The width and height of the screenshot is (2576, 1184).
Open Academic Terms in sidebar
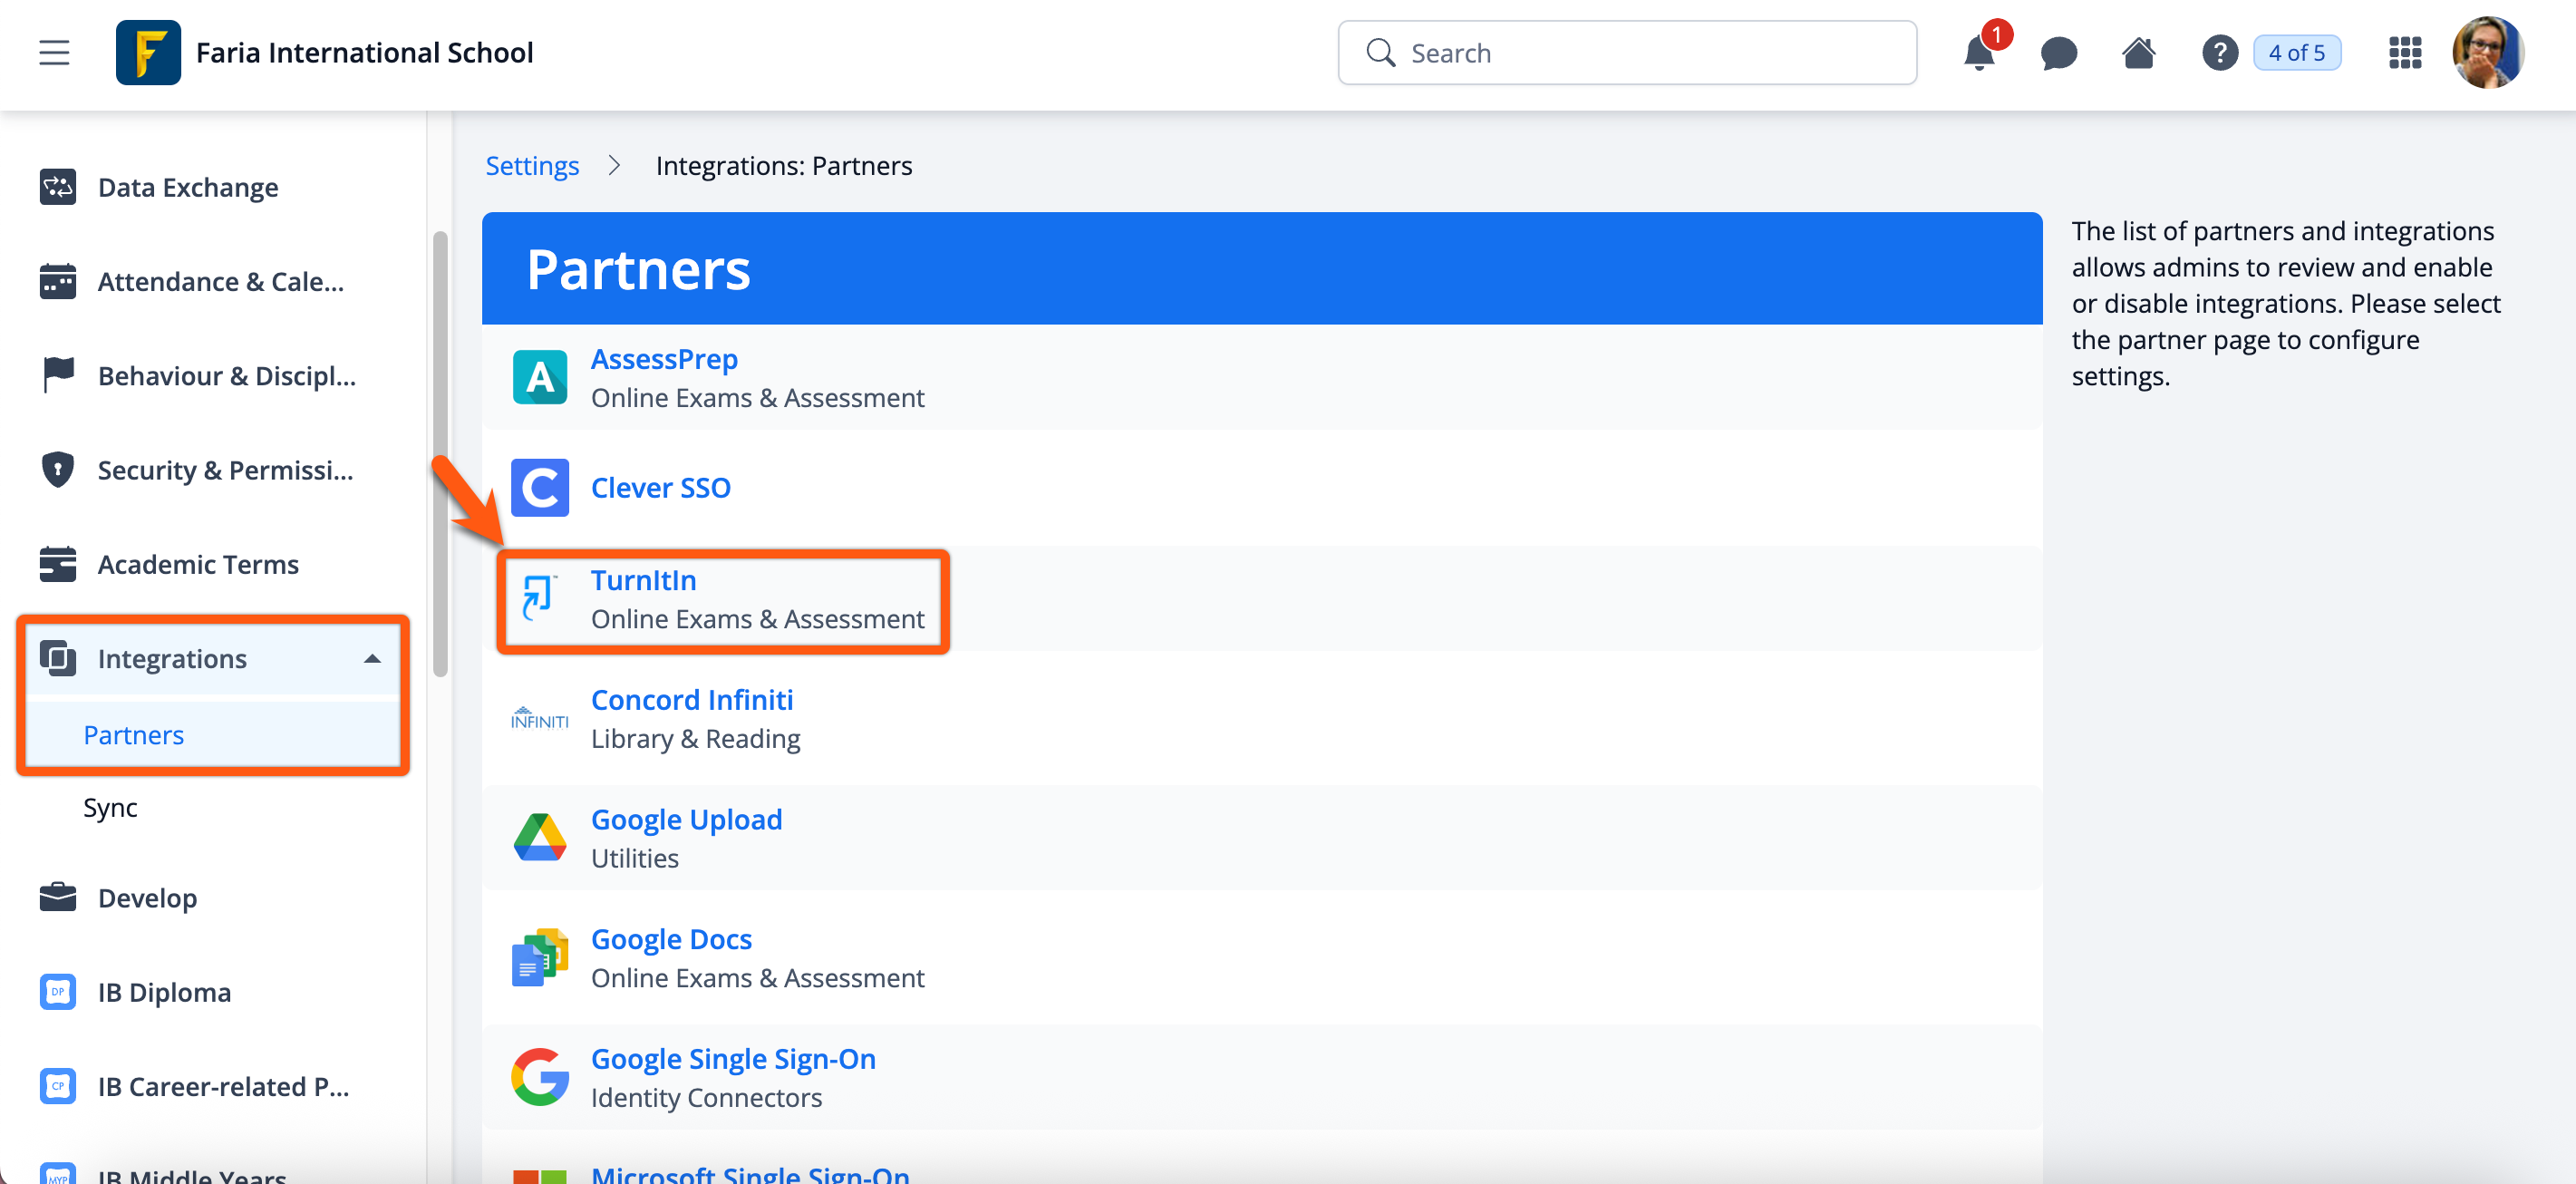pos(198,565)
